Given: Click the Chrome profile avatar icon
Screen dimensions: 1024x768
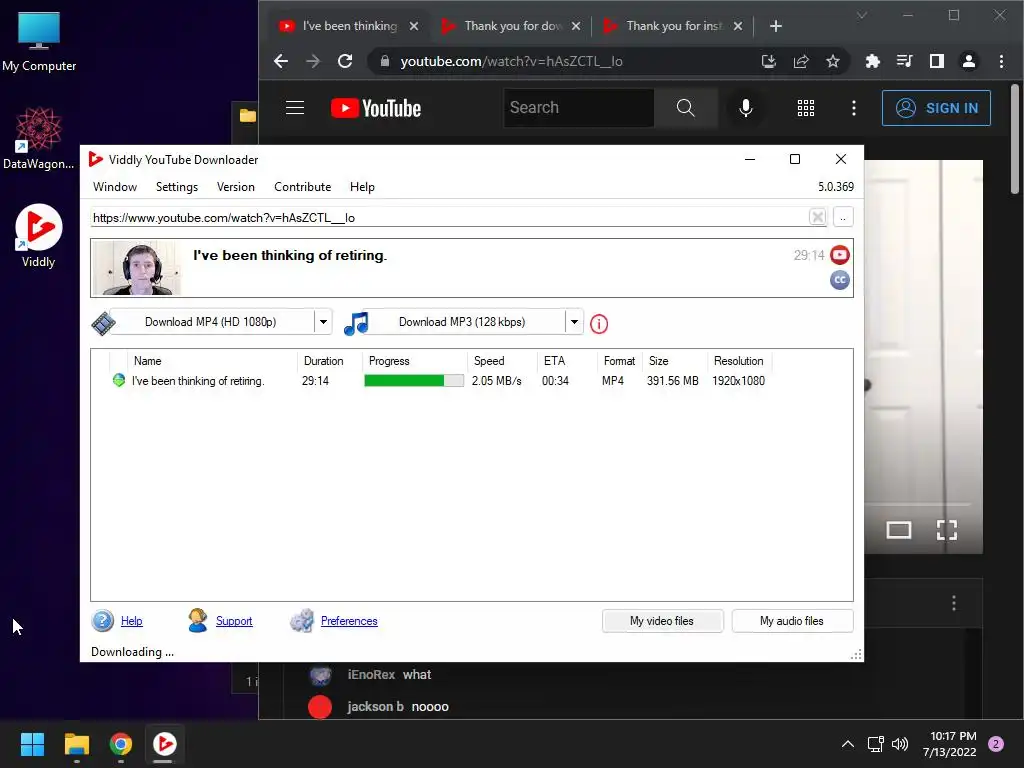Looking at the screenshot, I should 968,61.
